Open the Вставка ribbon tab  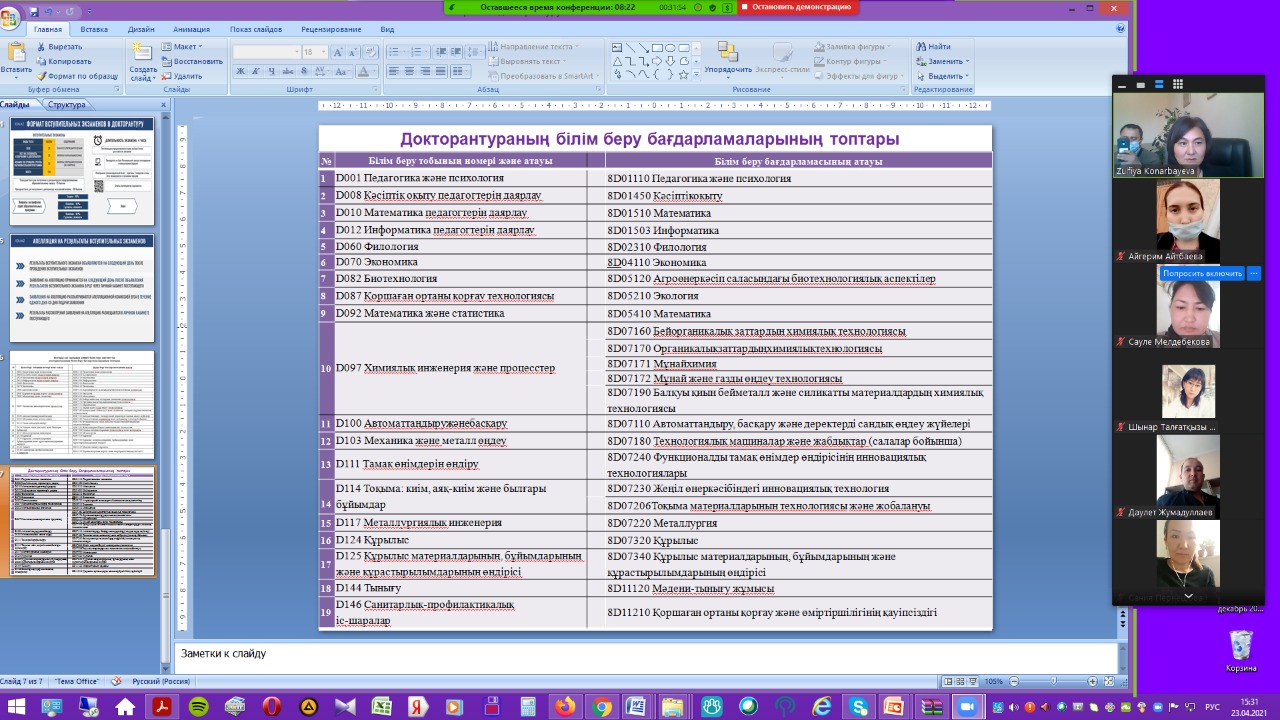coord(94,29)
